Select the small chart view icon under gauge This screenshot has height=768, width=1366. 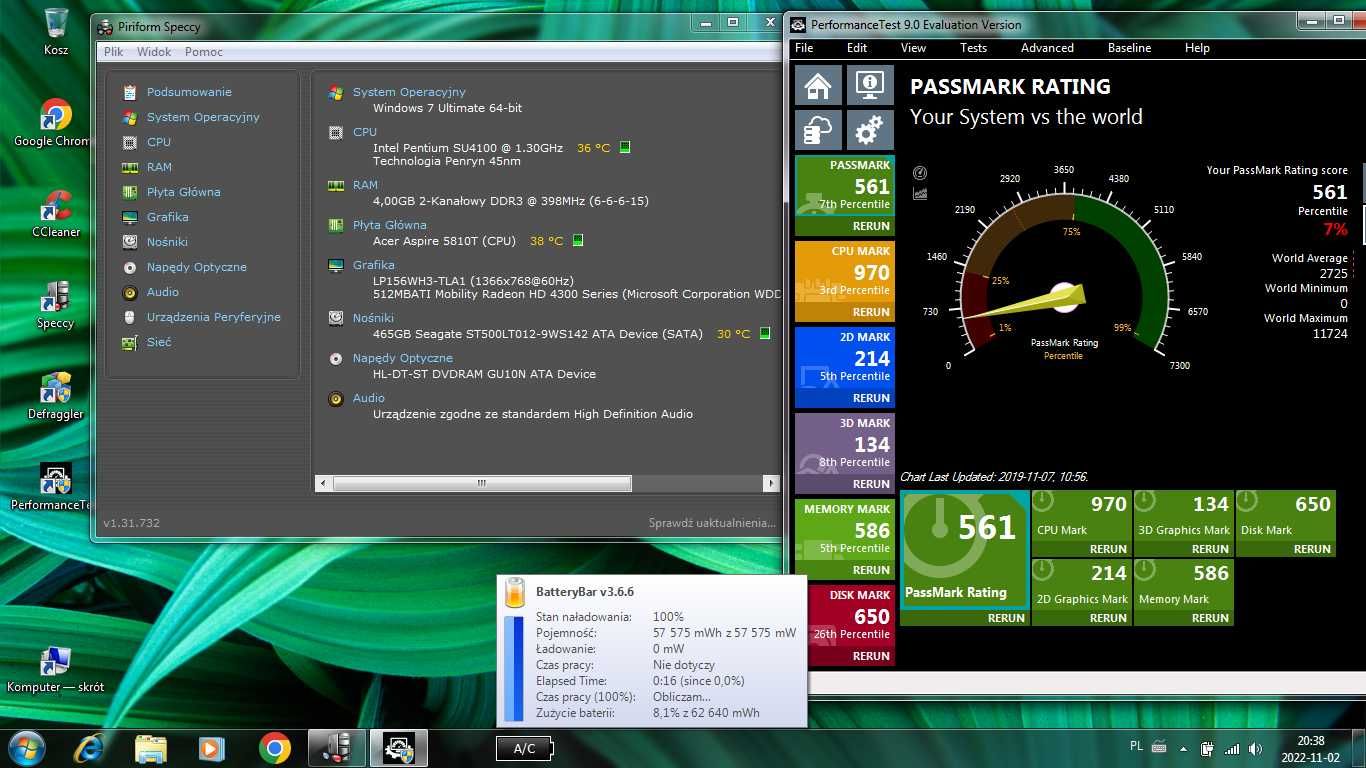(x=920, y=193)
